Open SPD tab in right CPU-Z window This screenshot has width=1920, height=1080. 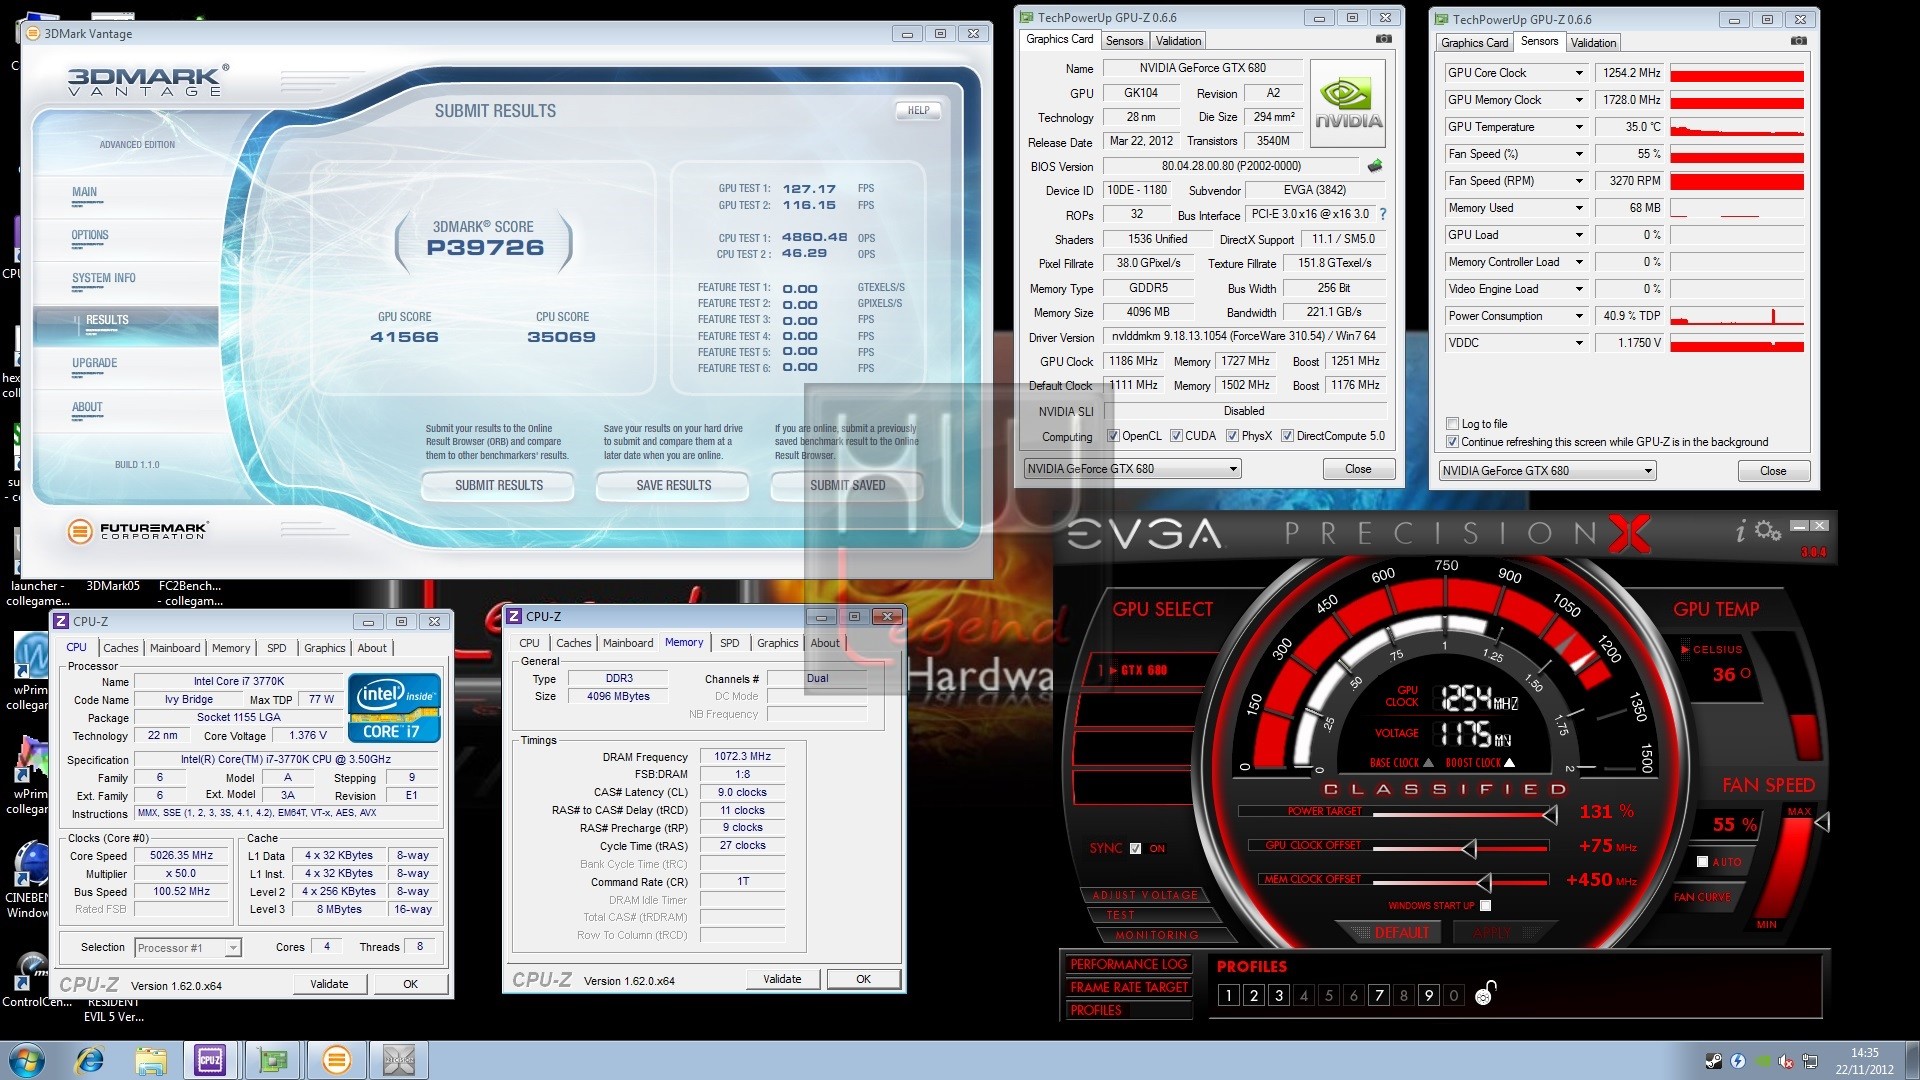coord(730,643)
